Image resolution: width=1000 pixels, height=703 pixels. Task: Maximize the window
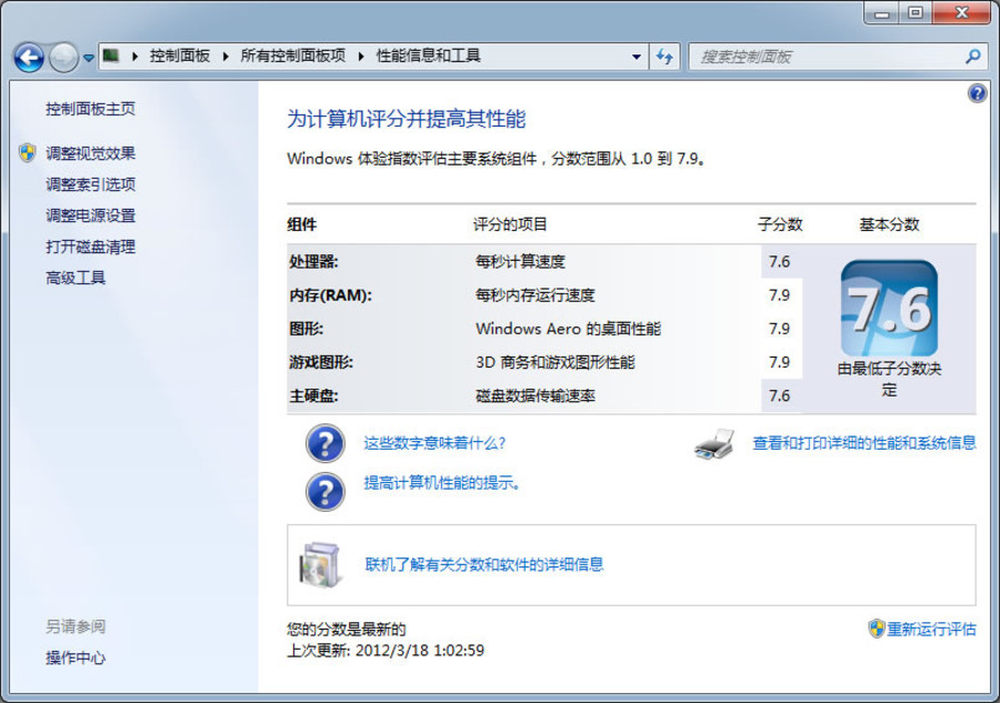[915, 12]
